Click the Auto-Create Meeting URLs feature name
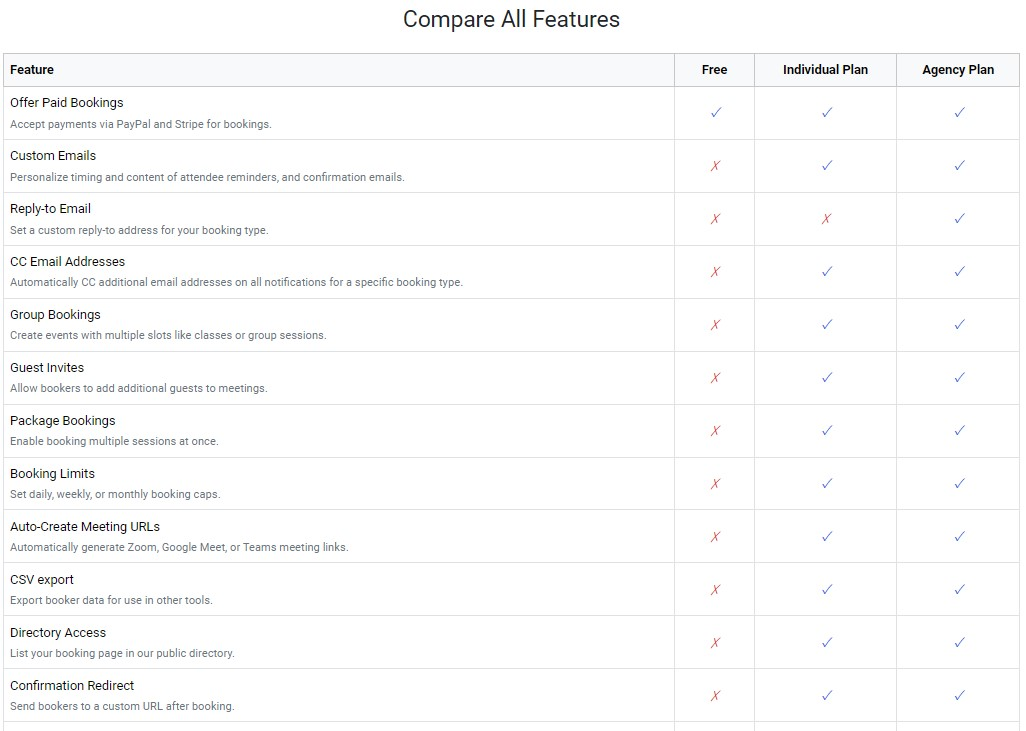The width and height of the screenshot is (1026, 731). click(x=85, y=527)
